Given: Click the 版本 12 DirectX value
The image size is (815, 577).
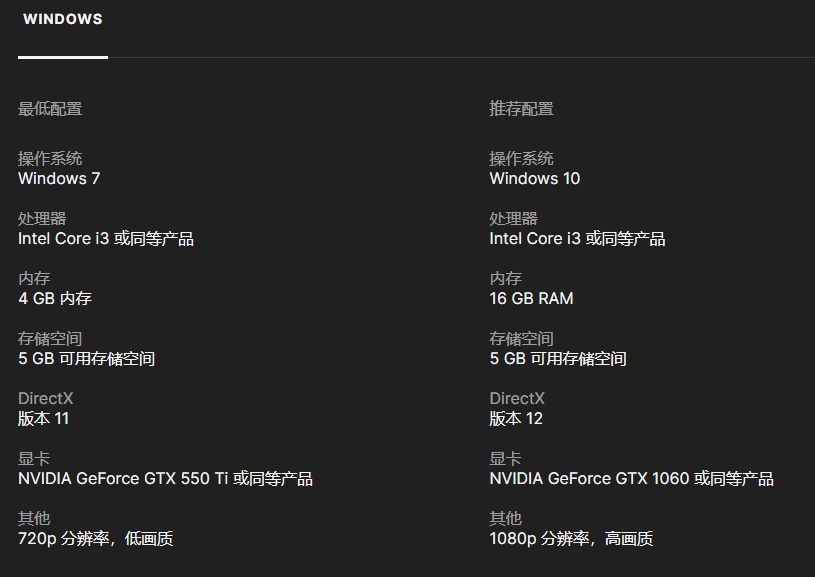Looking at the screenshot, I should 516,418.
